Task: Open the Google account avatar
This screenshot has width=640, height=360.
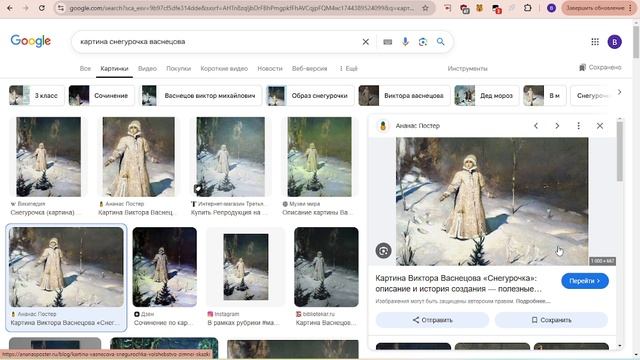Action: pyautogui.click(x=614, y=42)
